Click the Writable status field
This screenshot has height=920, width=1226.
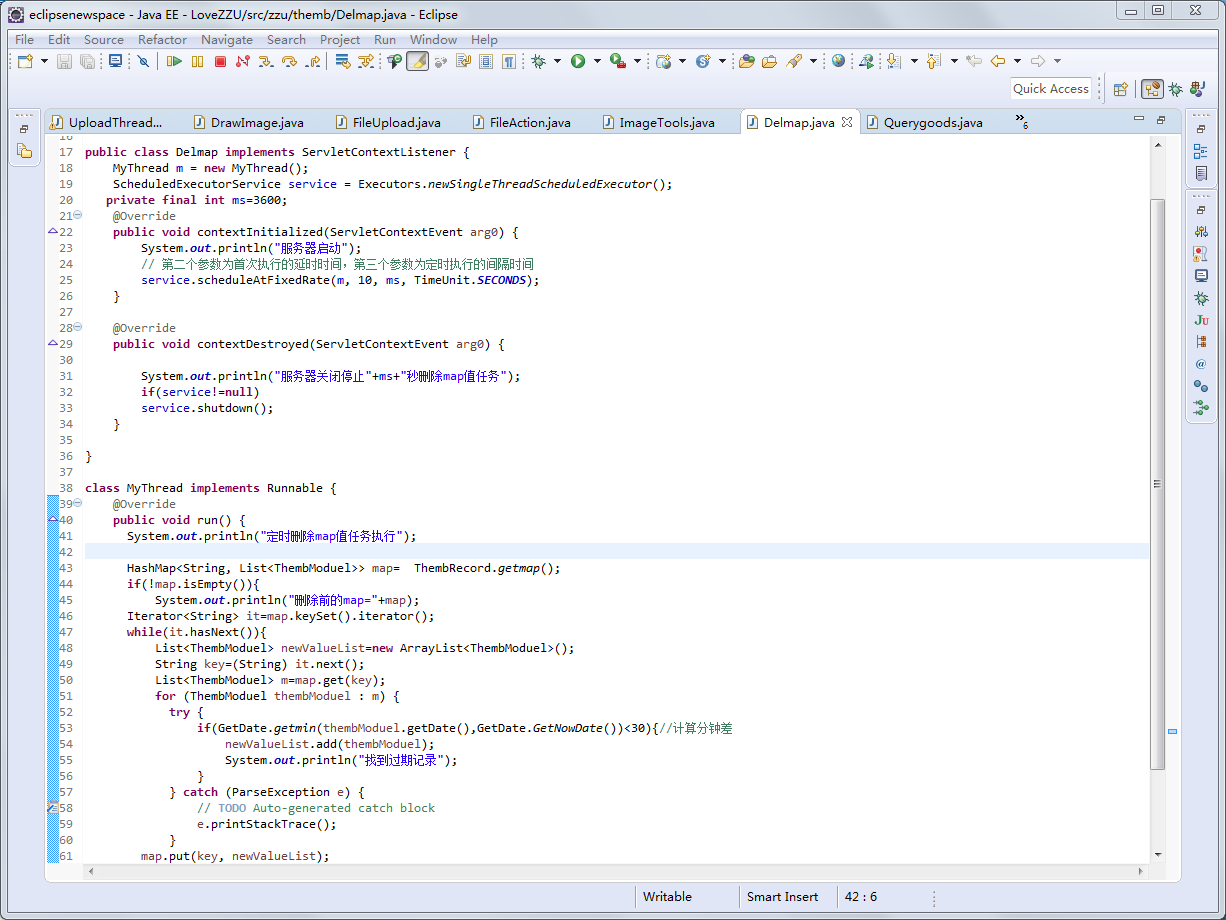point(667,897)
